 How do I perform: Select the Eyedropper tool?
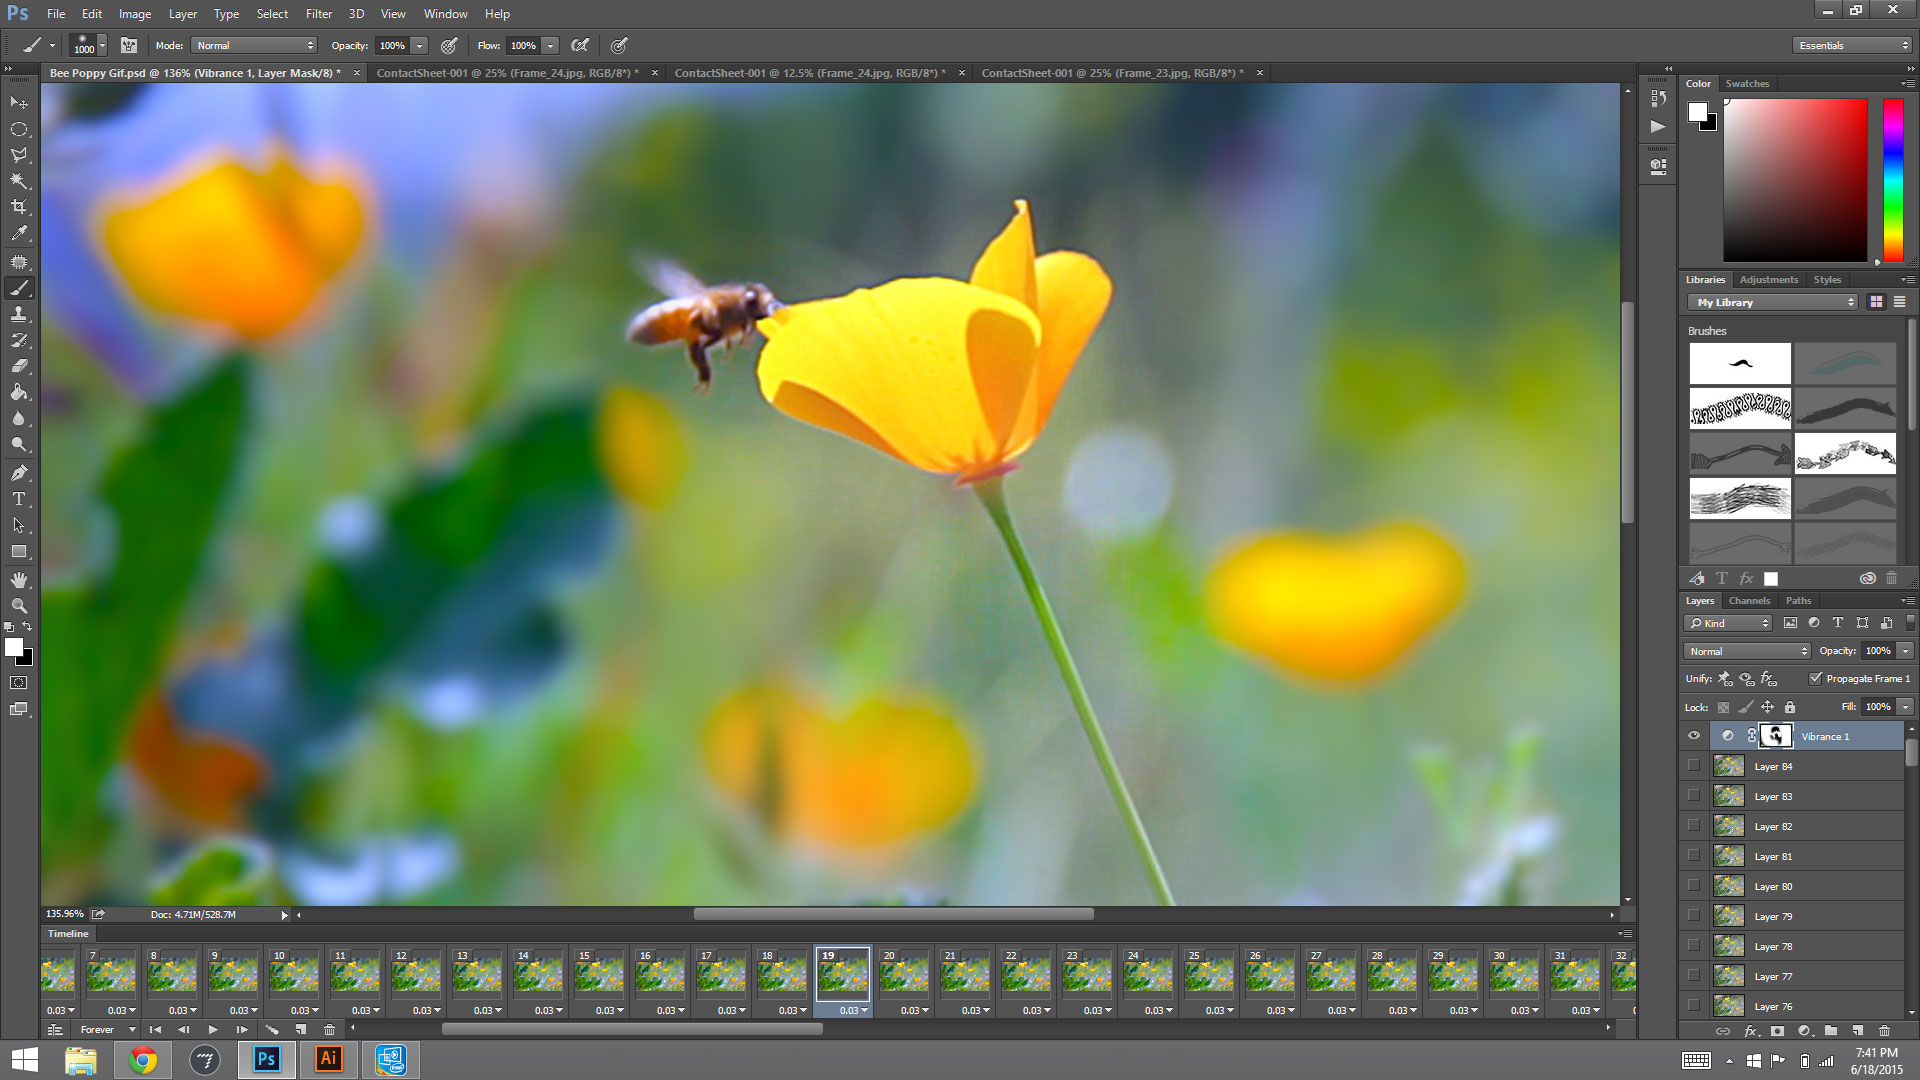[19, 233]
